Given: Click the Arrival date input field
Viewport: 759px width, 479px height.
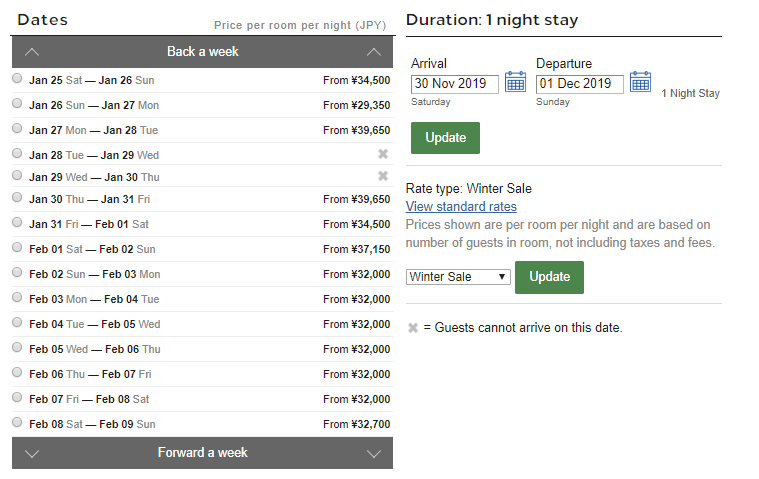Looking at the screenshot, I should [x=454, y=84].
